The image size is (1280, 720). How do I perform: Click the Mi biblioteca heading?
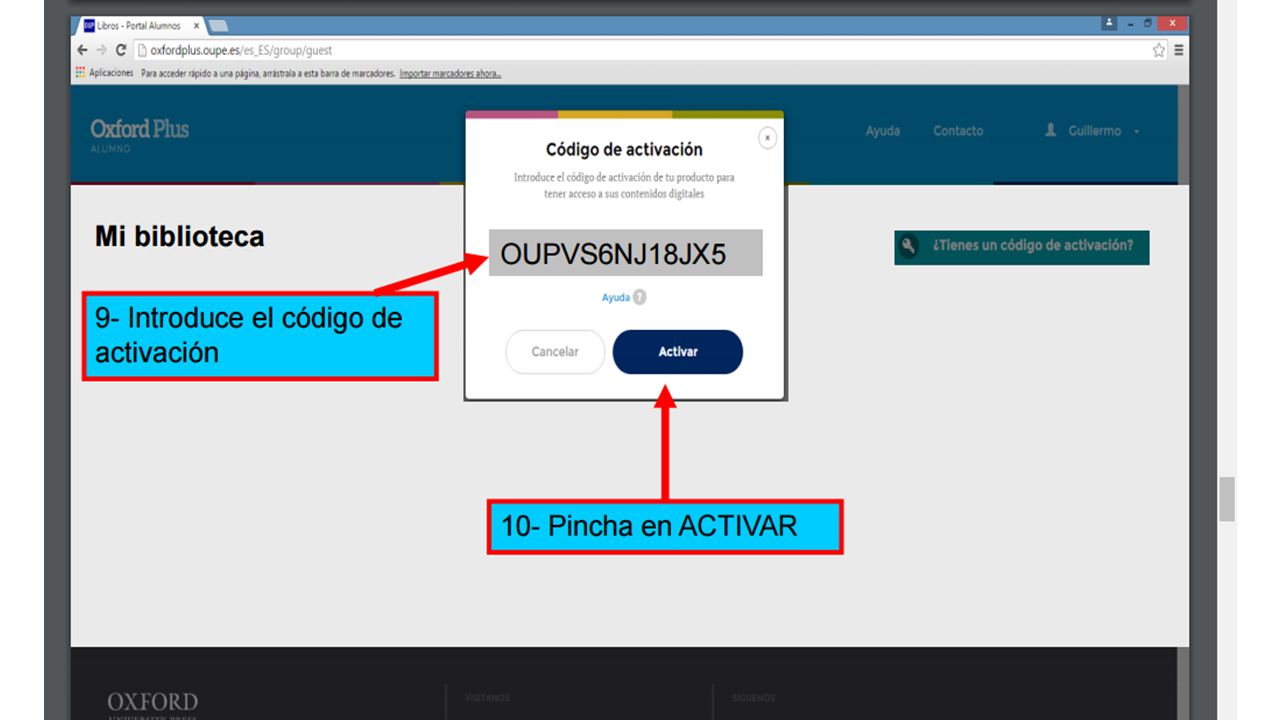180,237
